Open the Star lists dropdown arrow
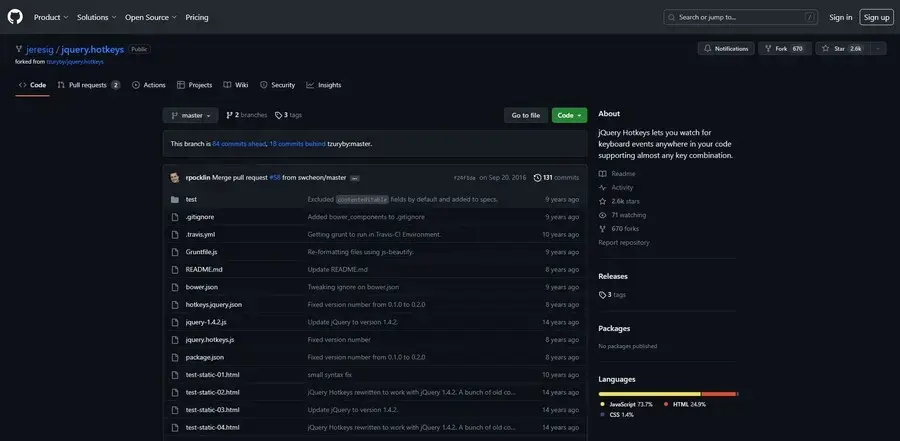This screenshot has width=900, height=441. (x=878, y=49)
